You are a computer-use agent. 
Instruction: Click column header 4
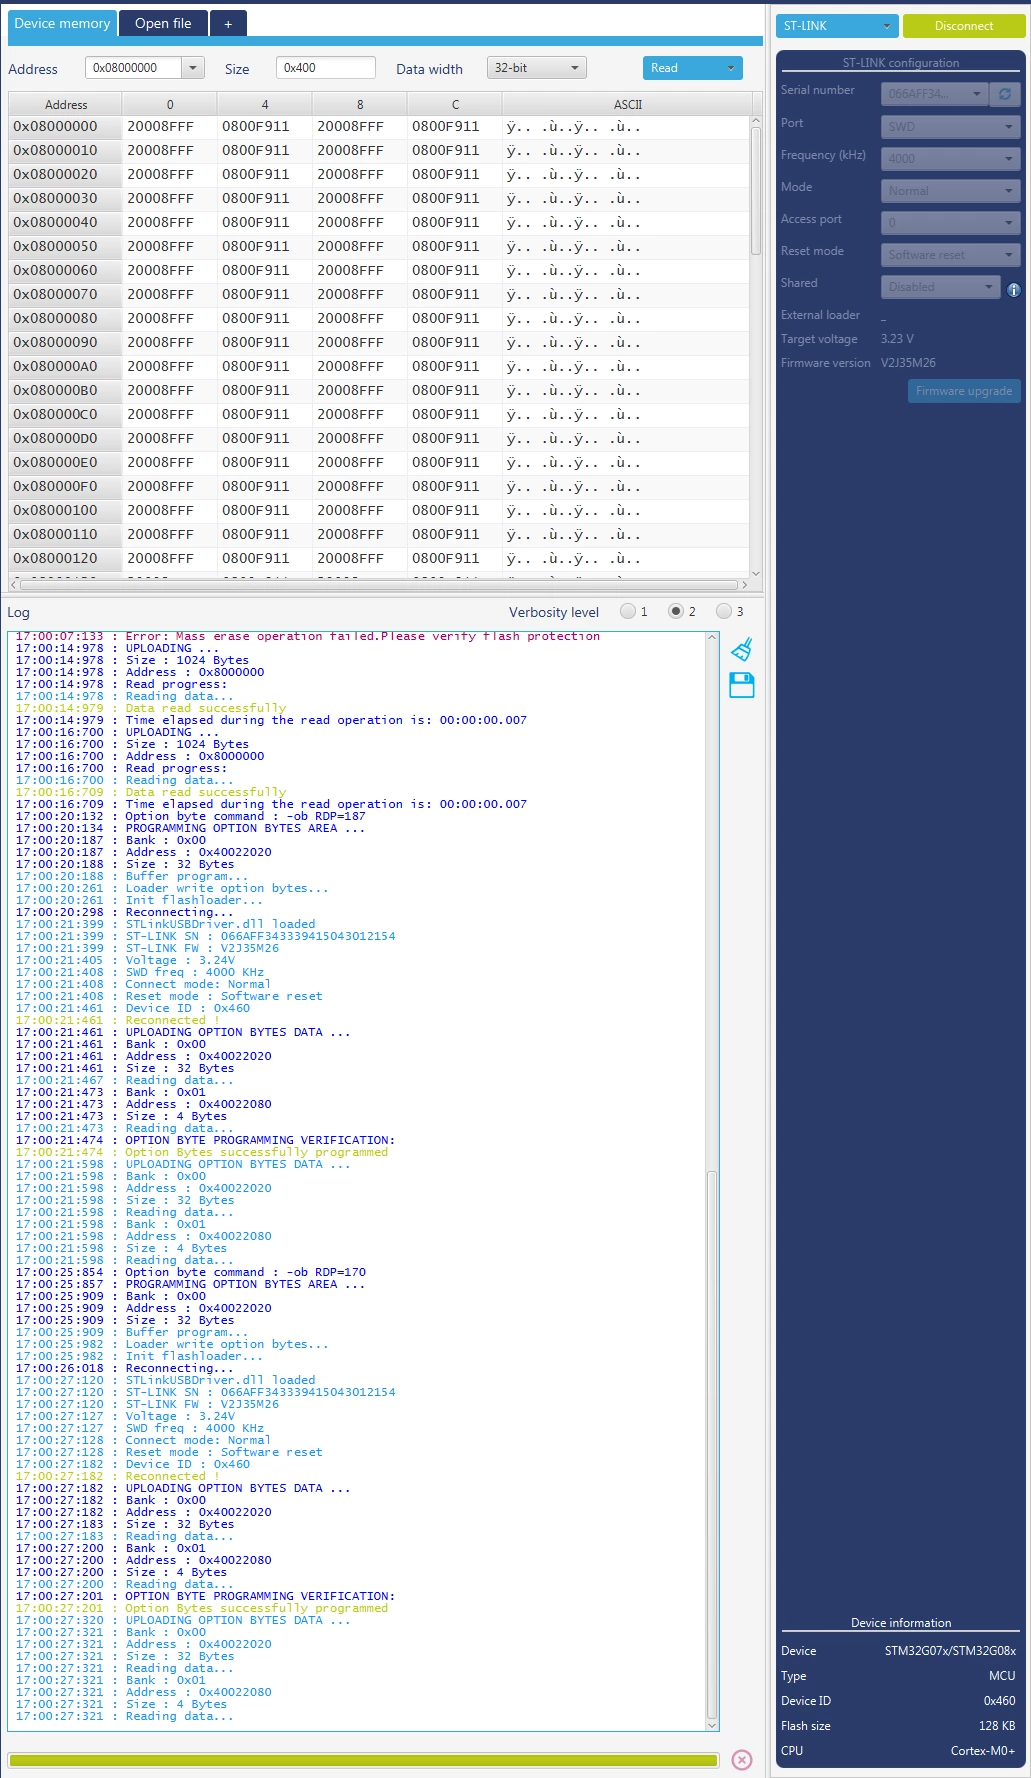point(265,104)
